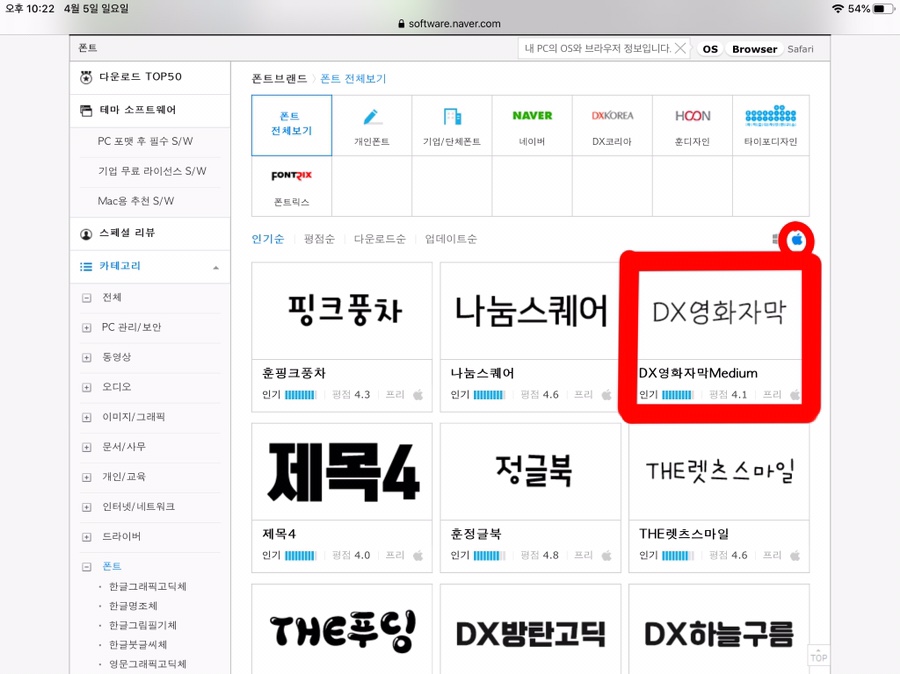Open the 제목4 font preview thumbnail

342,472
